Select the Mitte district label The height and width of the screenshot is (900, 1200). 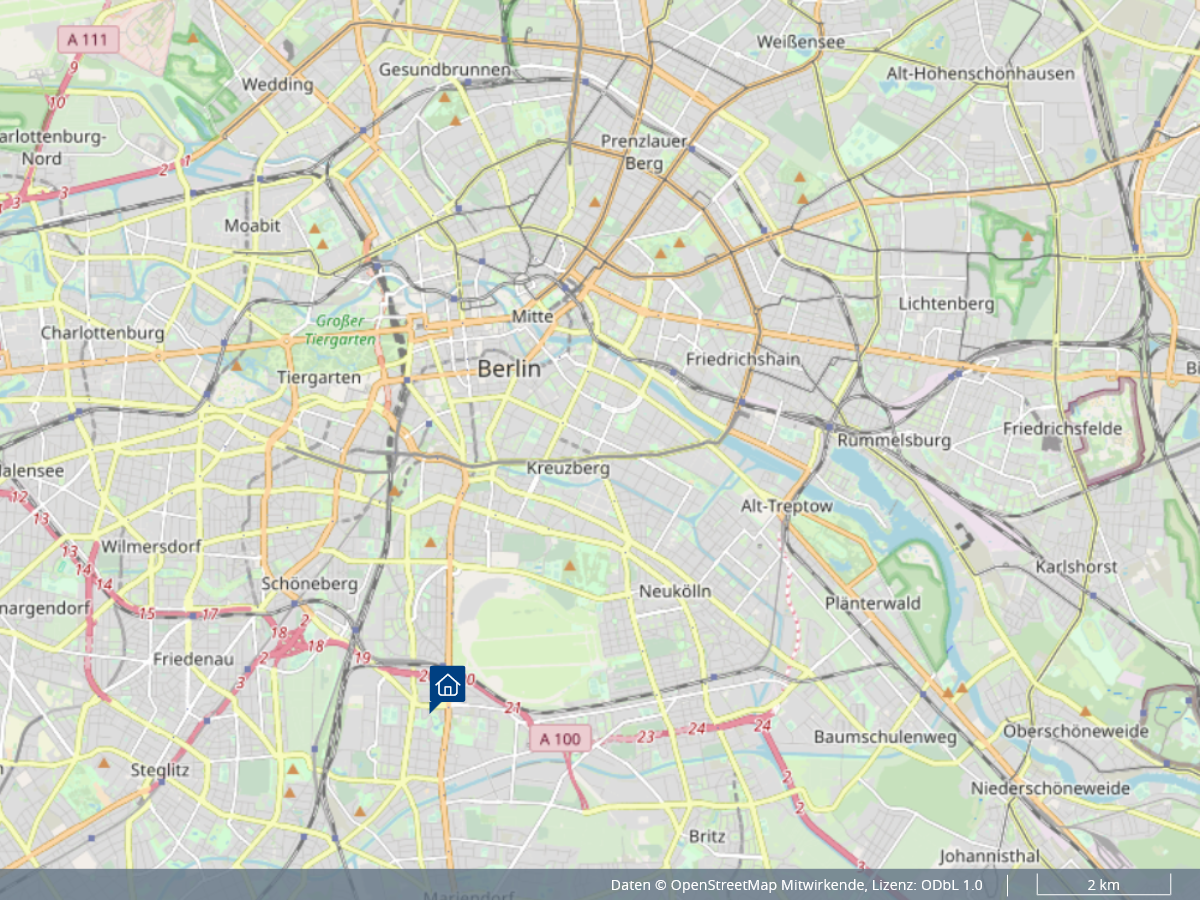click(x=532, y=316)
